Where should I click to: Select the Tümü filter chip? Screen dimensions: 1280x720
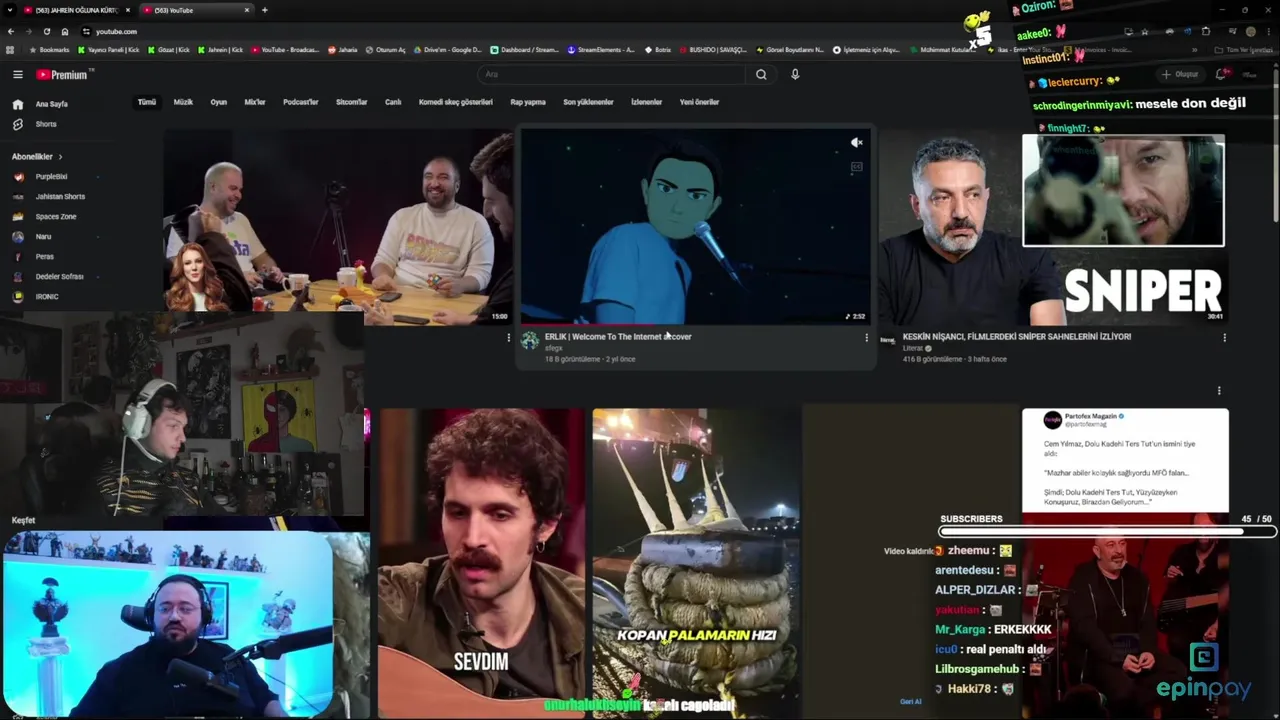click(147, 102)
